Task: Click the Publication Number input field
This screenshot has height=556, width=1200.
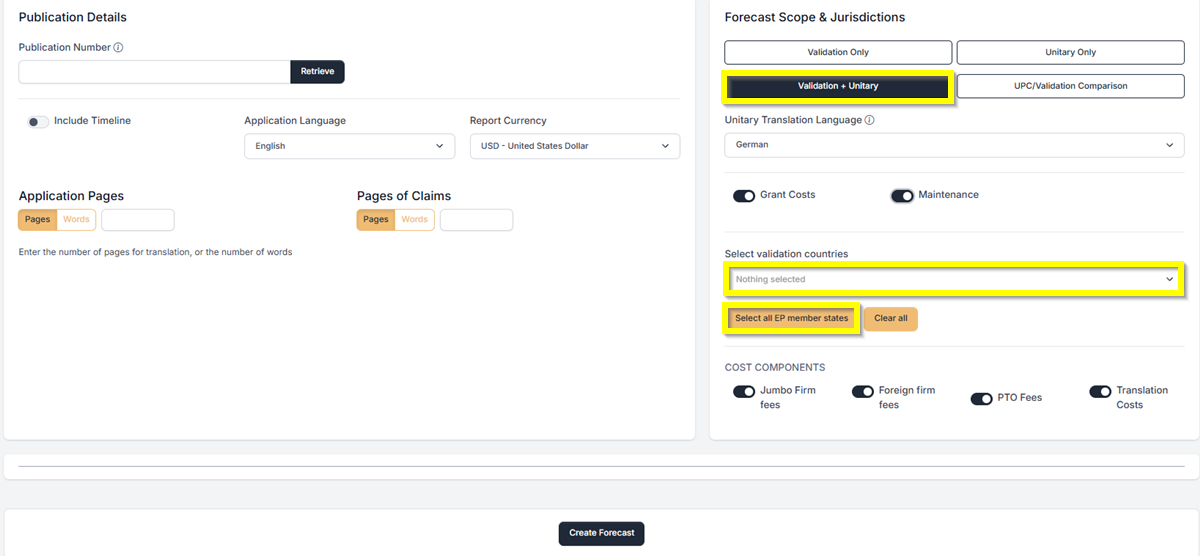Action: 154,72
